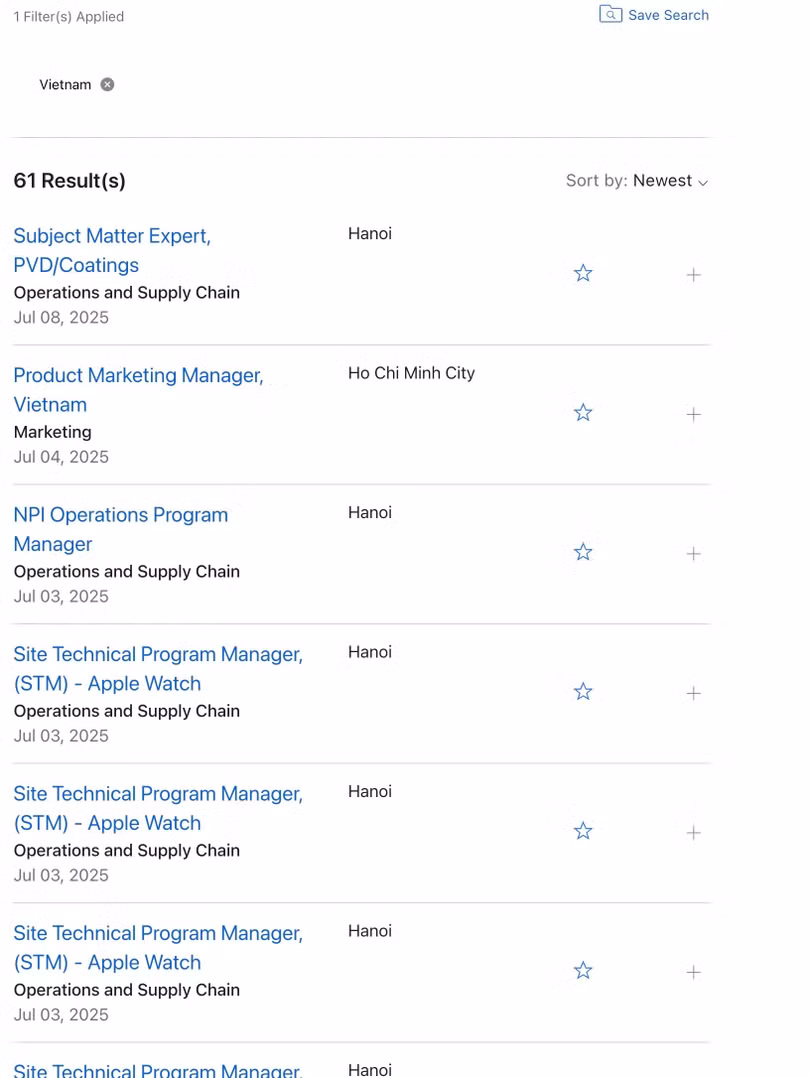Image resolution: width=810 pixels, height=1078 pixels.
Task: Expand the second Site Technical Program Manager row
Action: pos(694,832)
